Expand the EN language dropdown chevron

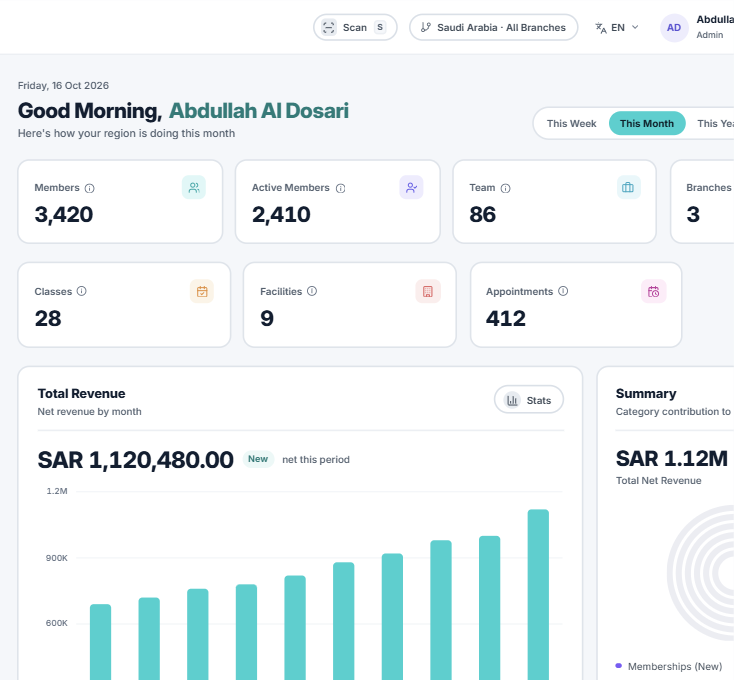pyautogui.click(x=635, y=27)
